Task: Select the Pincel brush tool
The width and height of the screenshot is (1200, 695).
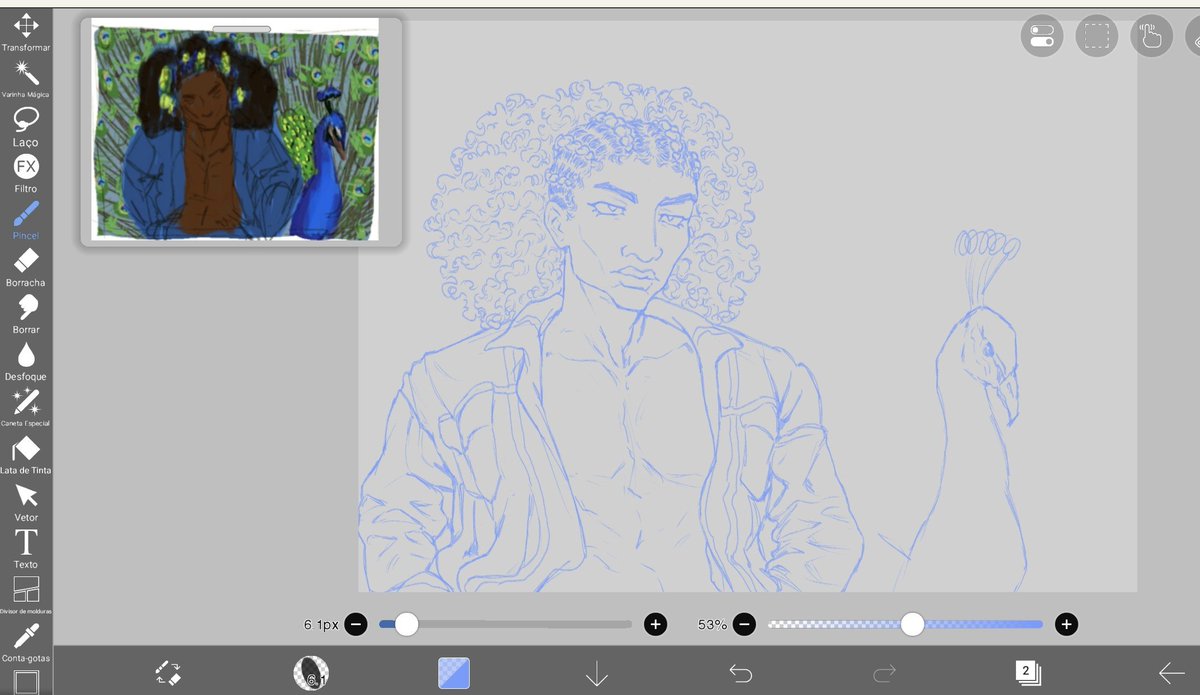Action: [26, 221]
